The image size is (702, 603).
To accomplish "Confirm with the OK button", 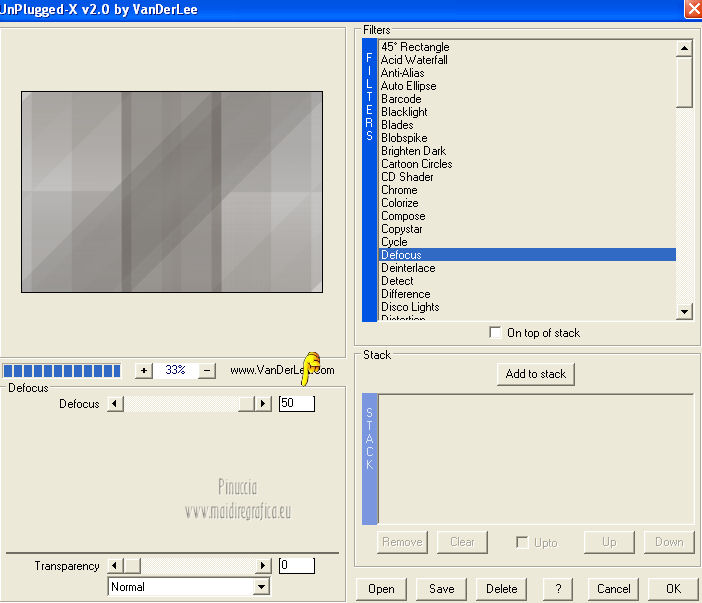I will (673, 589).
